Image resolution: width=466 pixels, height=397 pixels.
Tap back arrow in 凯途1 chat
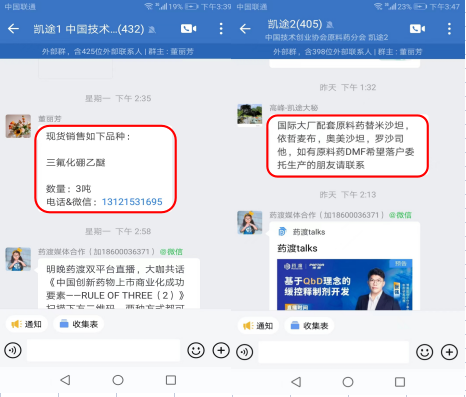pos(13,29)
